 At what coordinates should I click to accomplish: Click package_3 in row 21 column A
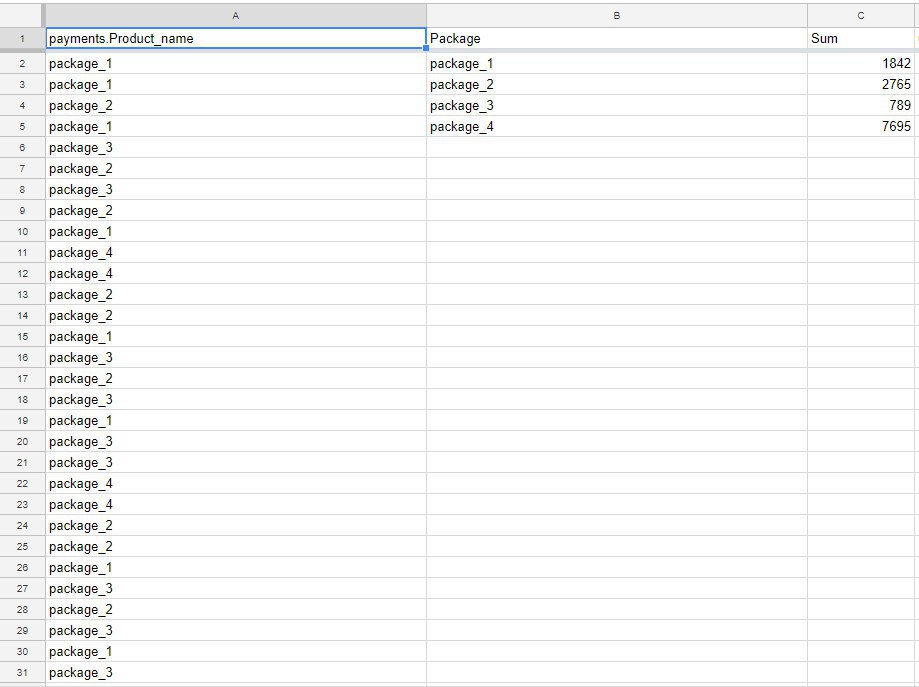[x=236, y=462]
